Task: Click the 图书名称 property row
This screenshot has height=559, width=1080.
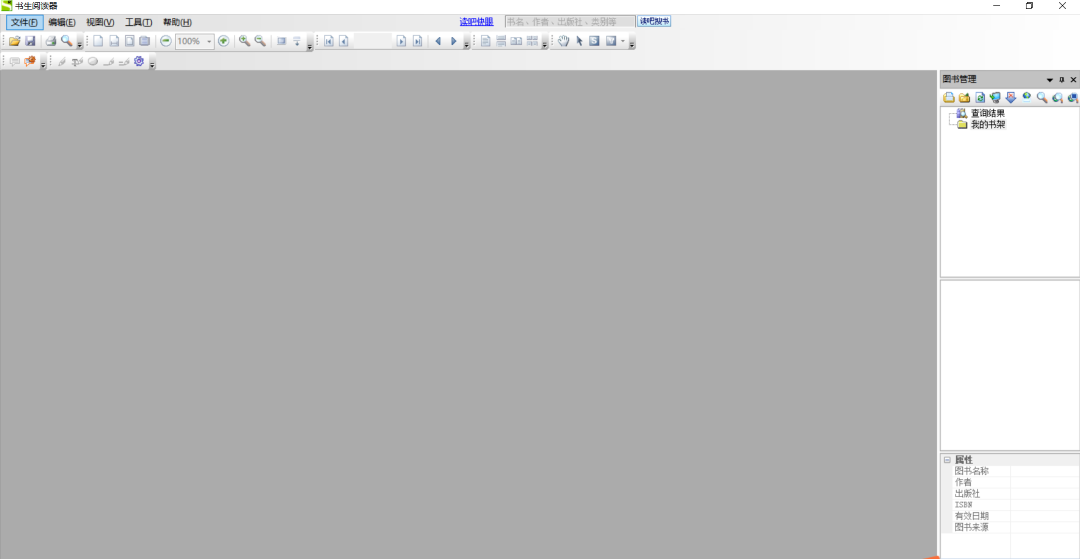Action: point(1010,471)
